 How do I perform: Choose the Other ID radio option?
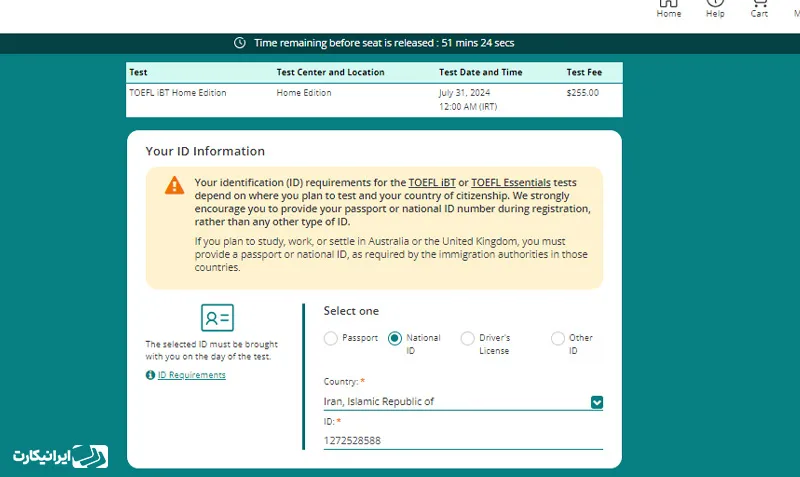click(558, 338)
